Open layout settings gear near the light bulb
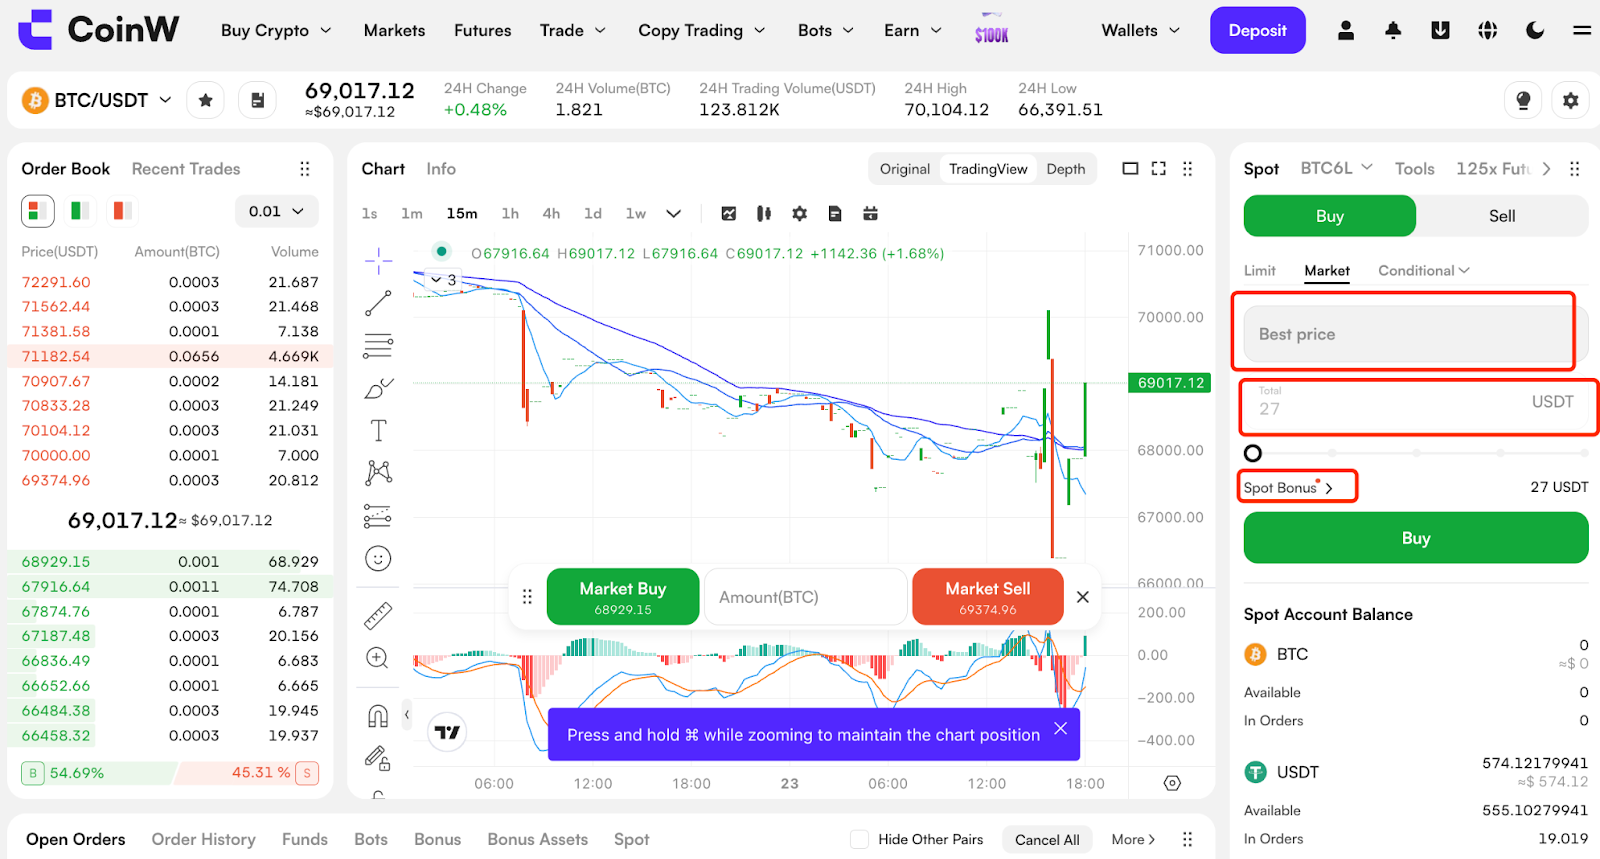Screen dimensions: 1600x859 click(1571, 100)
